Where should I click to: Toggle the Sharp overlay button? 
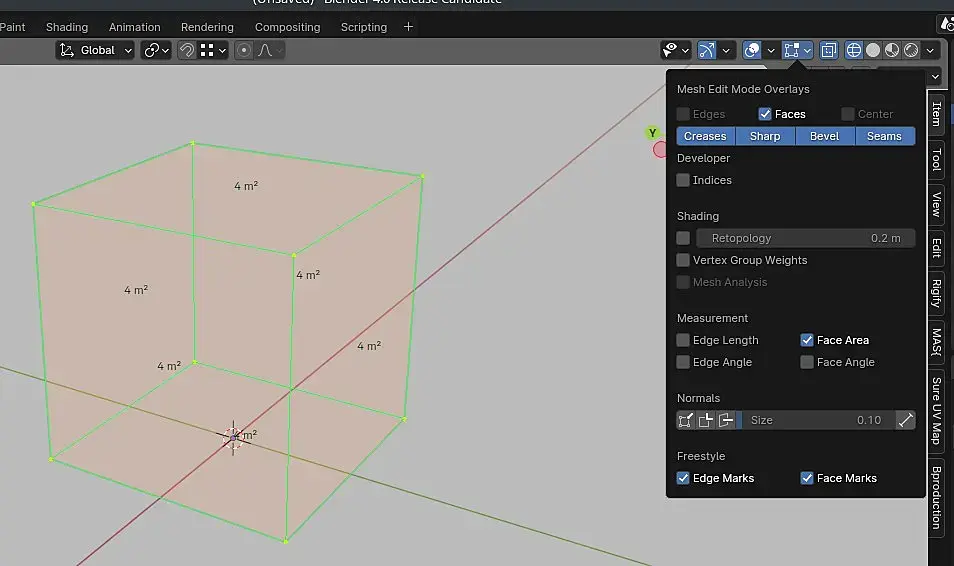(x=765, y=136)
